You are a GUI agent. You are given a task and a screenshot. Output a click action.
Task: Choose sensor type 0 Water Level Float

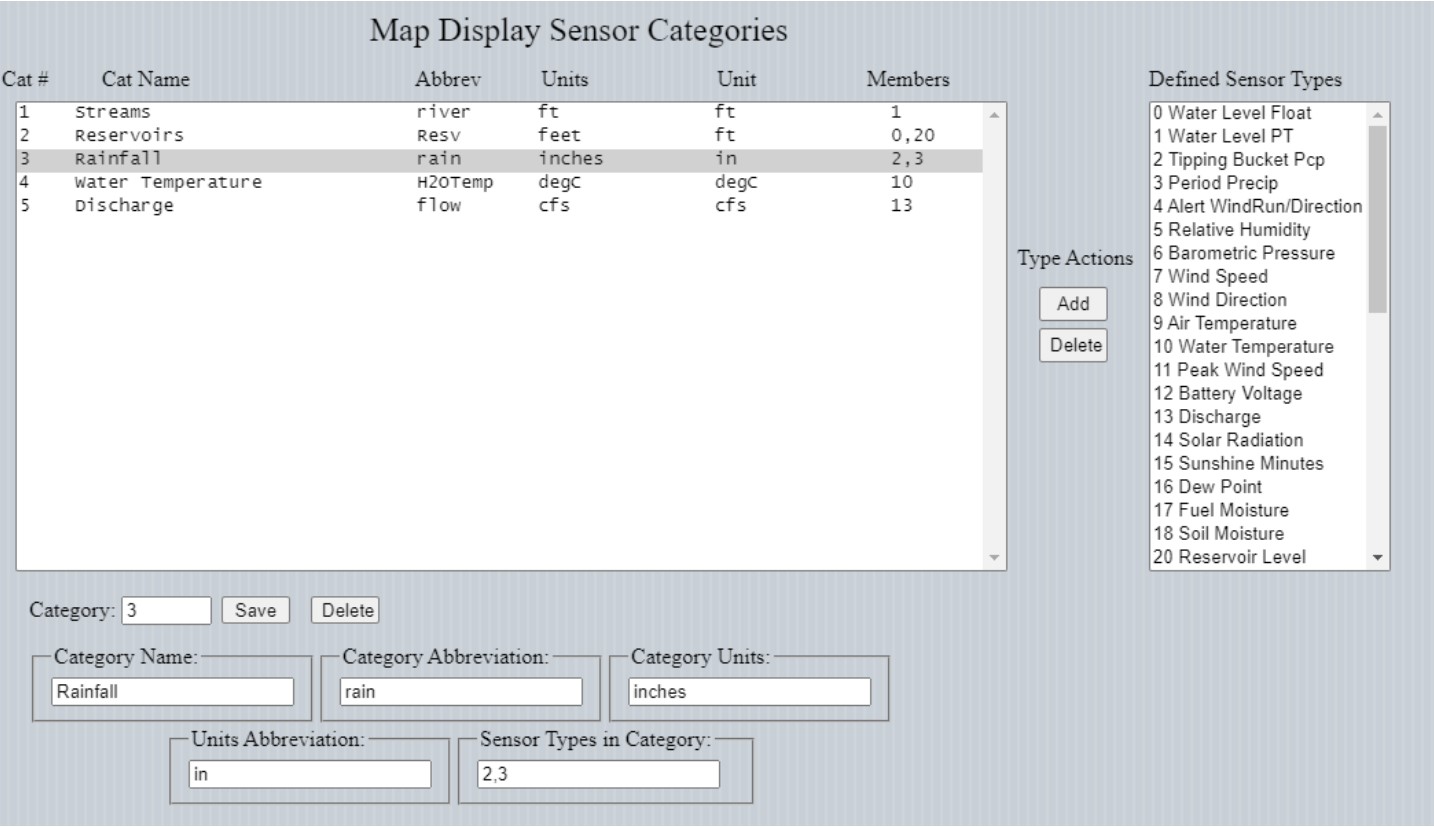pos(1231,113)
